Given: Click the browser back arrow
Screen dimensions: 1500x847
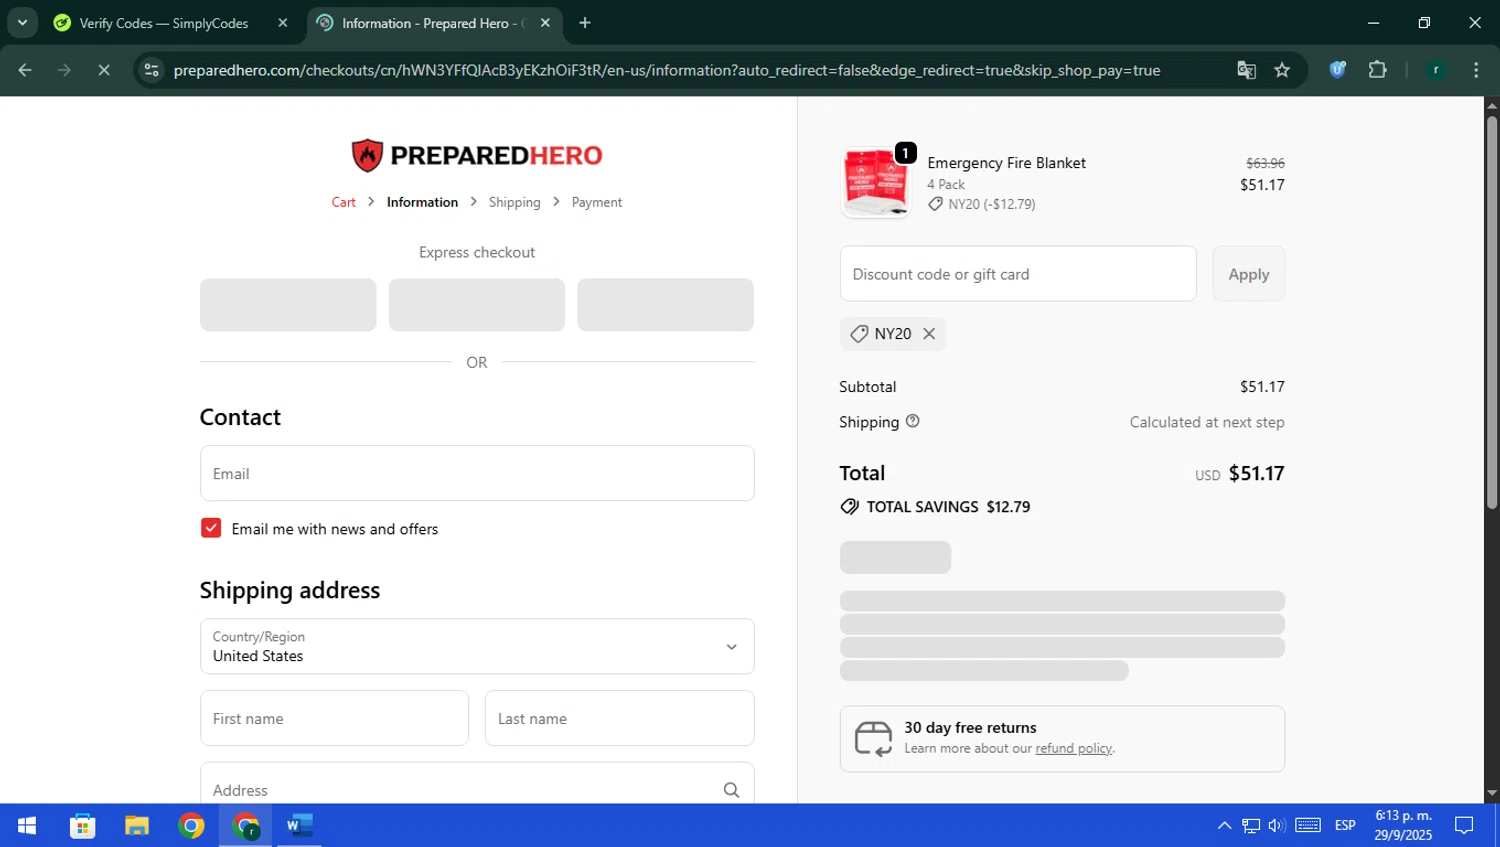Looking at the screenshot, I should click(x=25, y=70).
